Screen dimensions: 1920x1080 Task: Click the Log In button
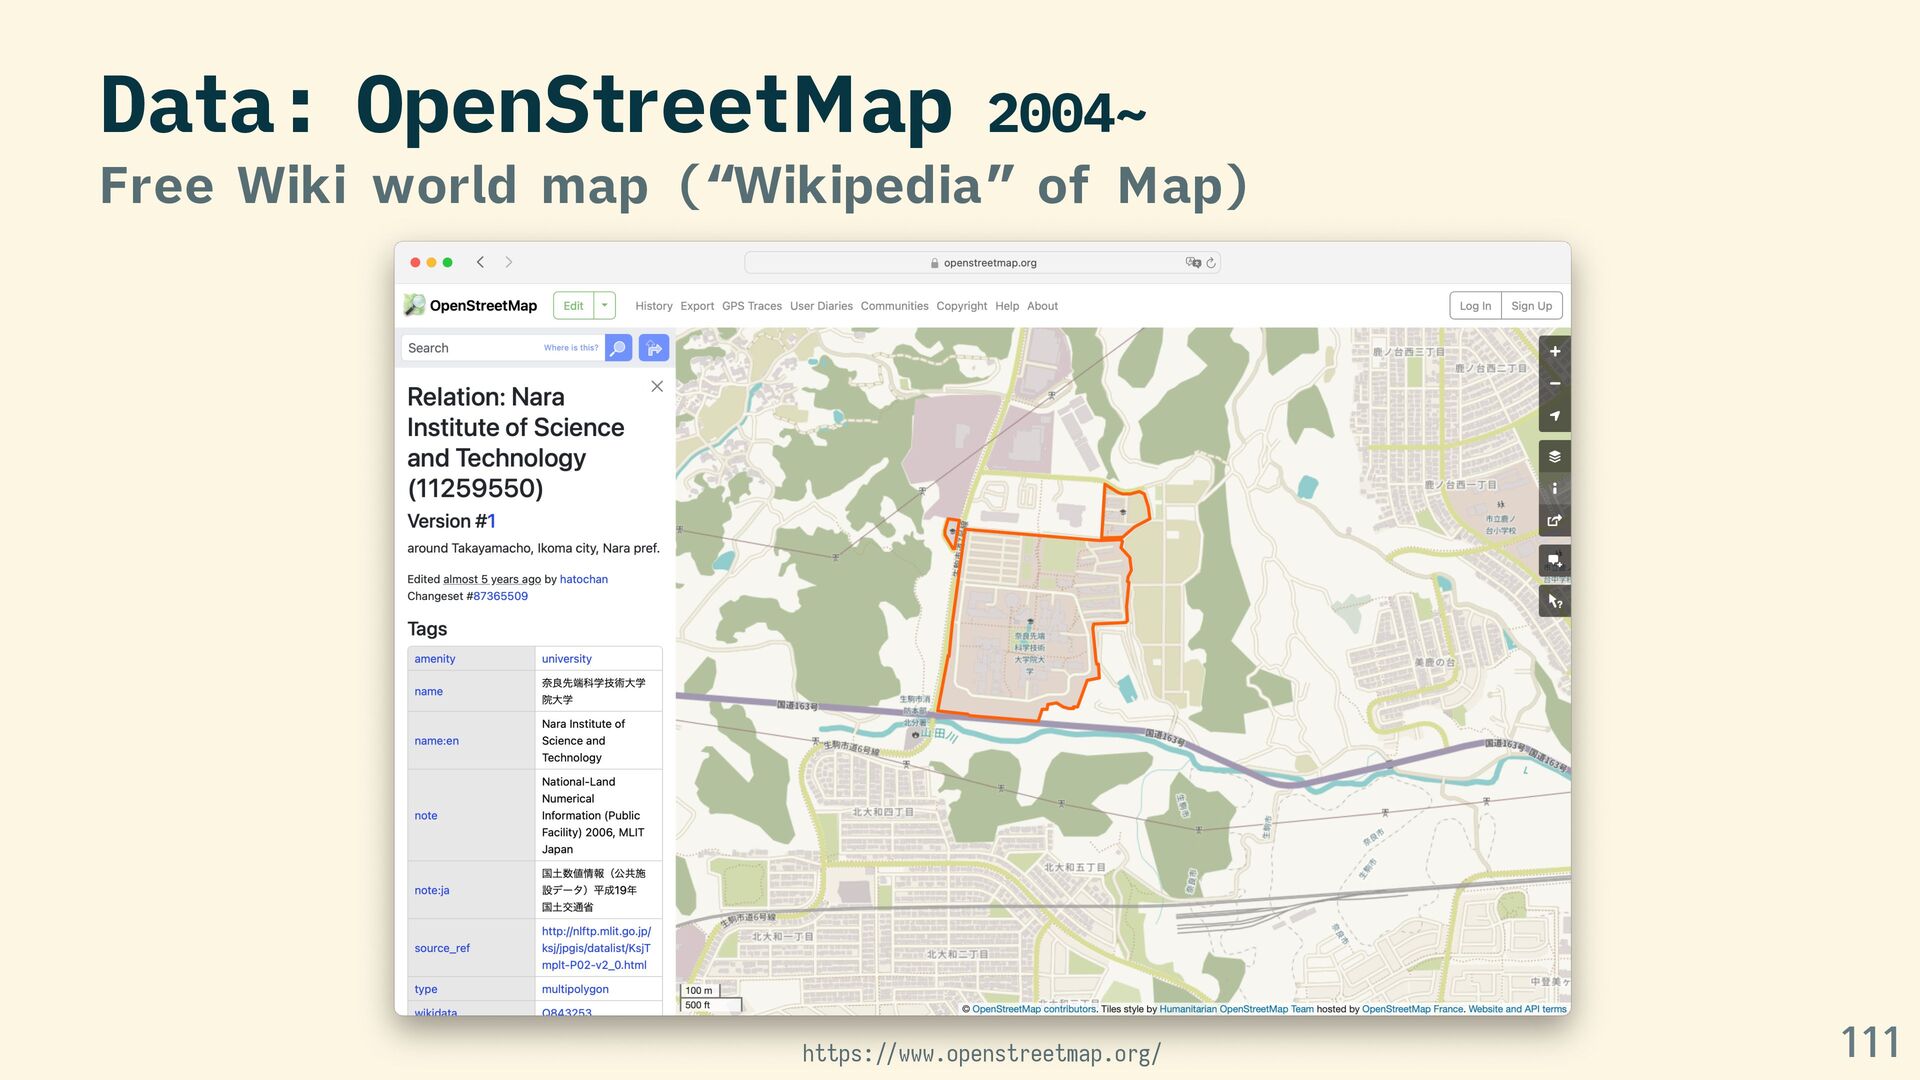pyautogui.click(x=1474, y=306)
